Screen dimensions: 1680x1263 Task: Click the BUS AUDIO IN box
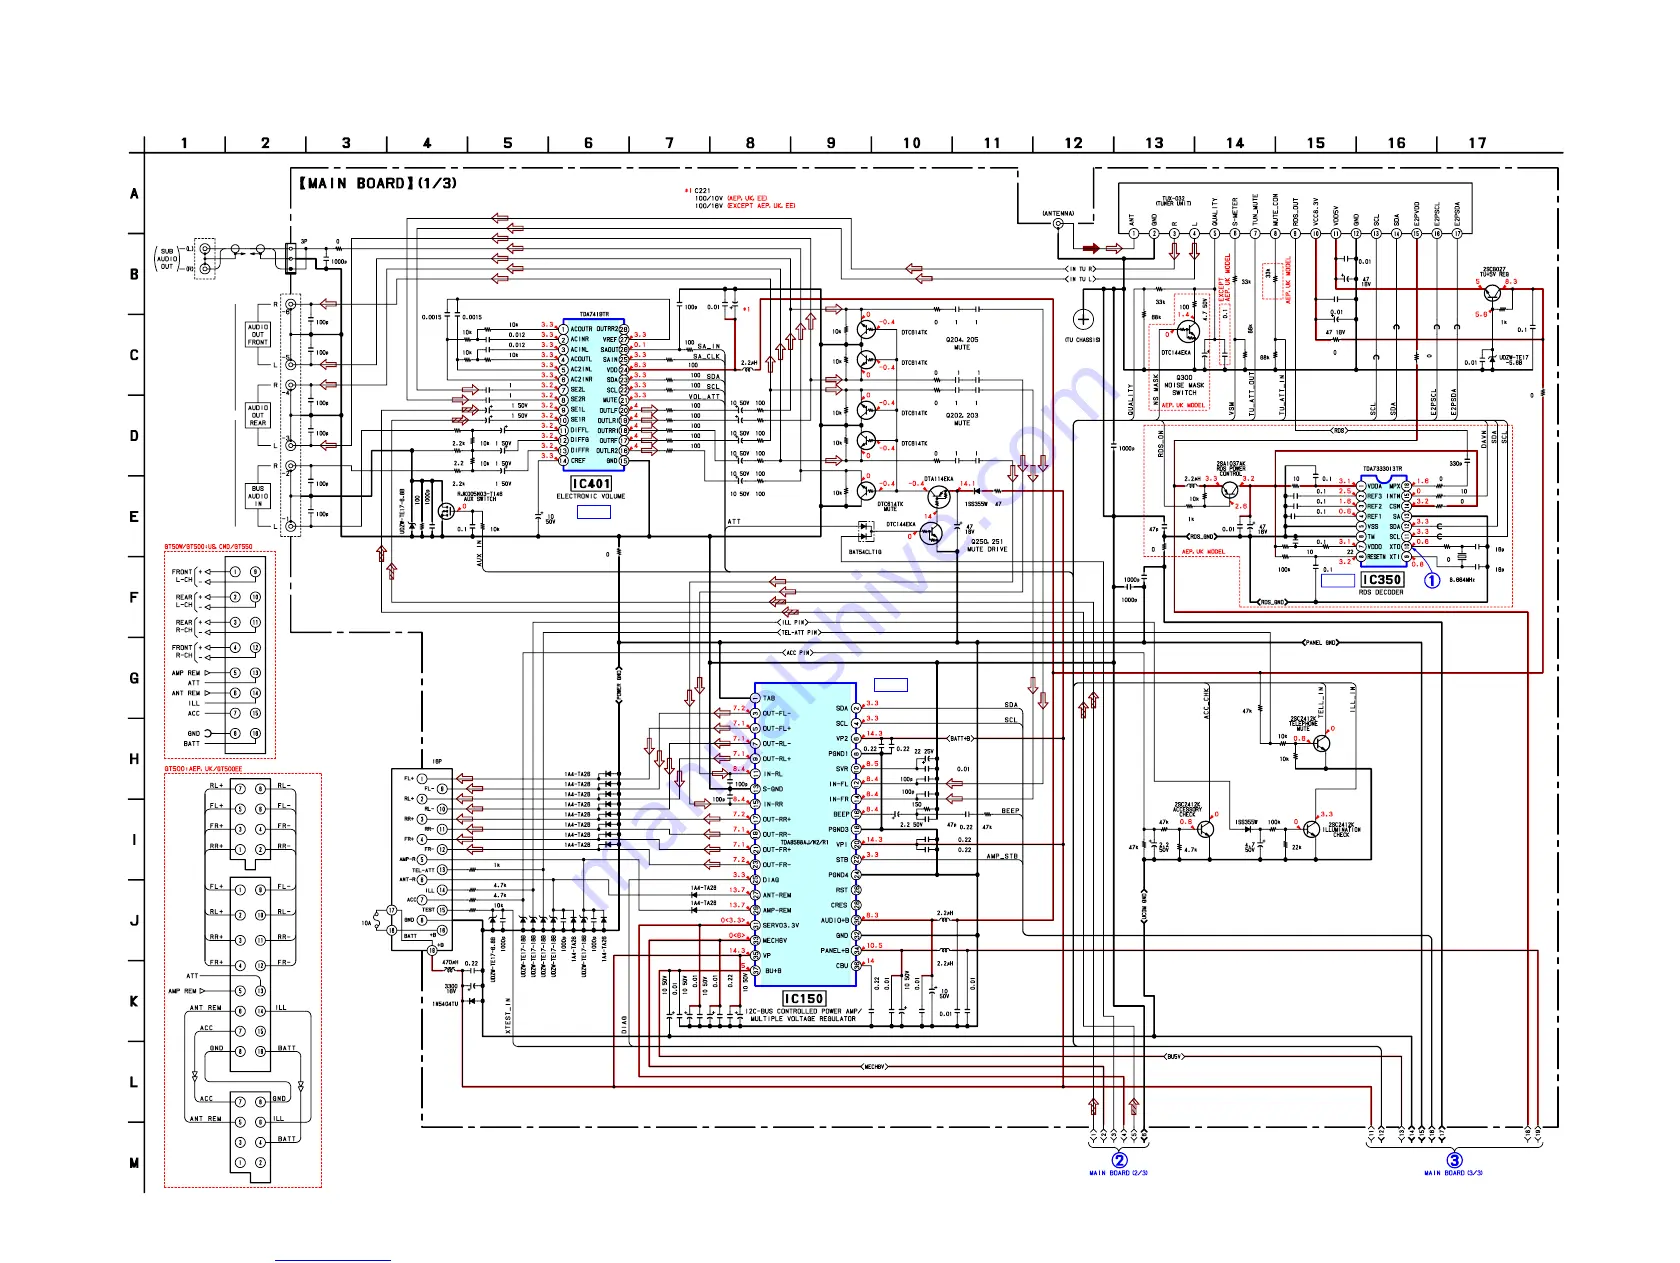pyautogui.click(x=258, y=496)
